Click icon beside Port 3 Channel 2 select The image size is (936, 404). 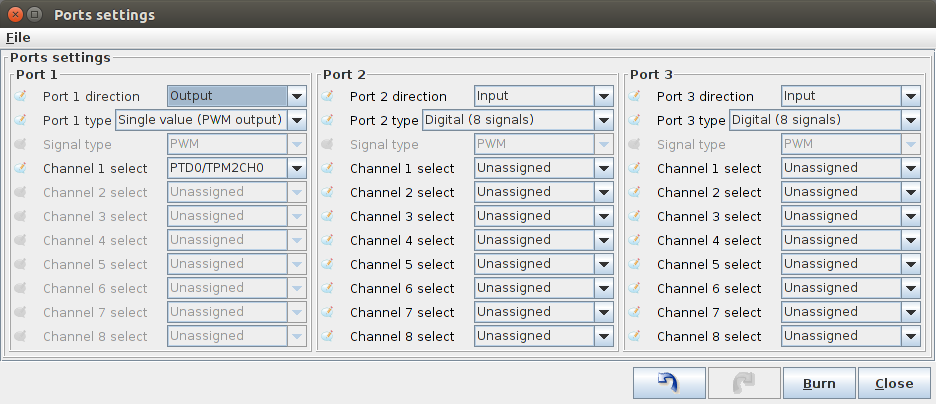[x=635, y=193]
